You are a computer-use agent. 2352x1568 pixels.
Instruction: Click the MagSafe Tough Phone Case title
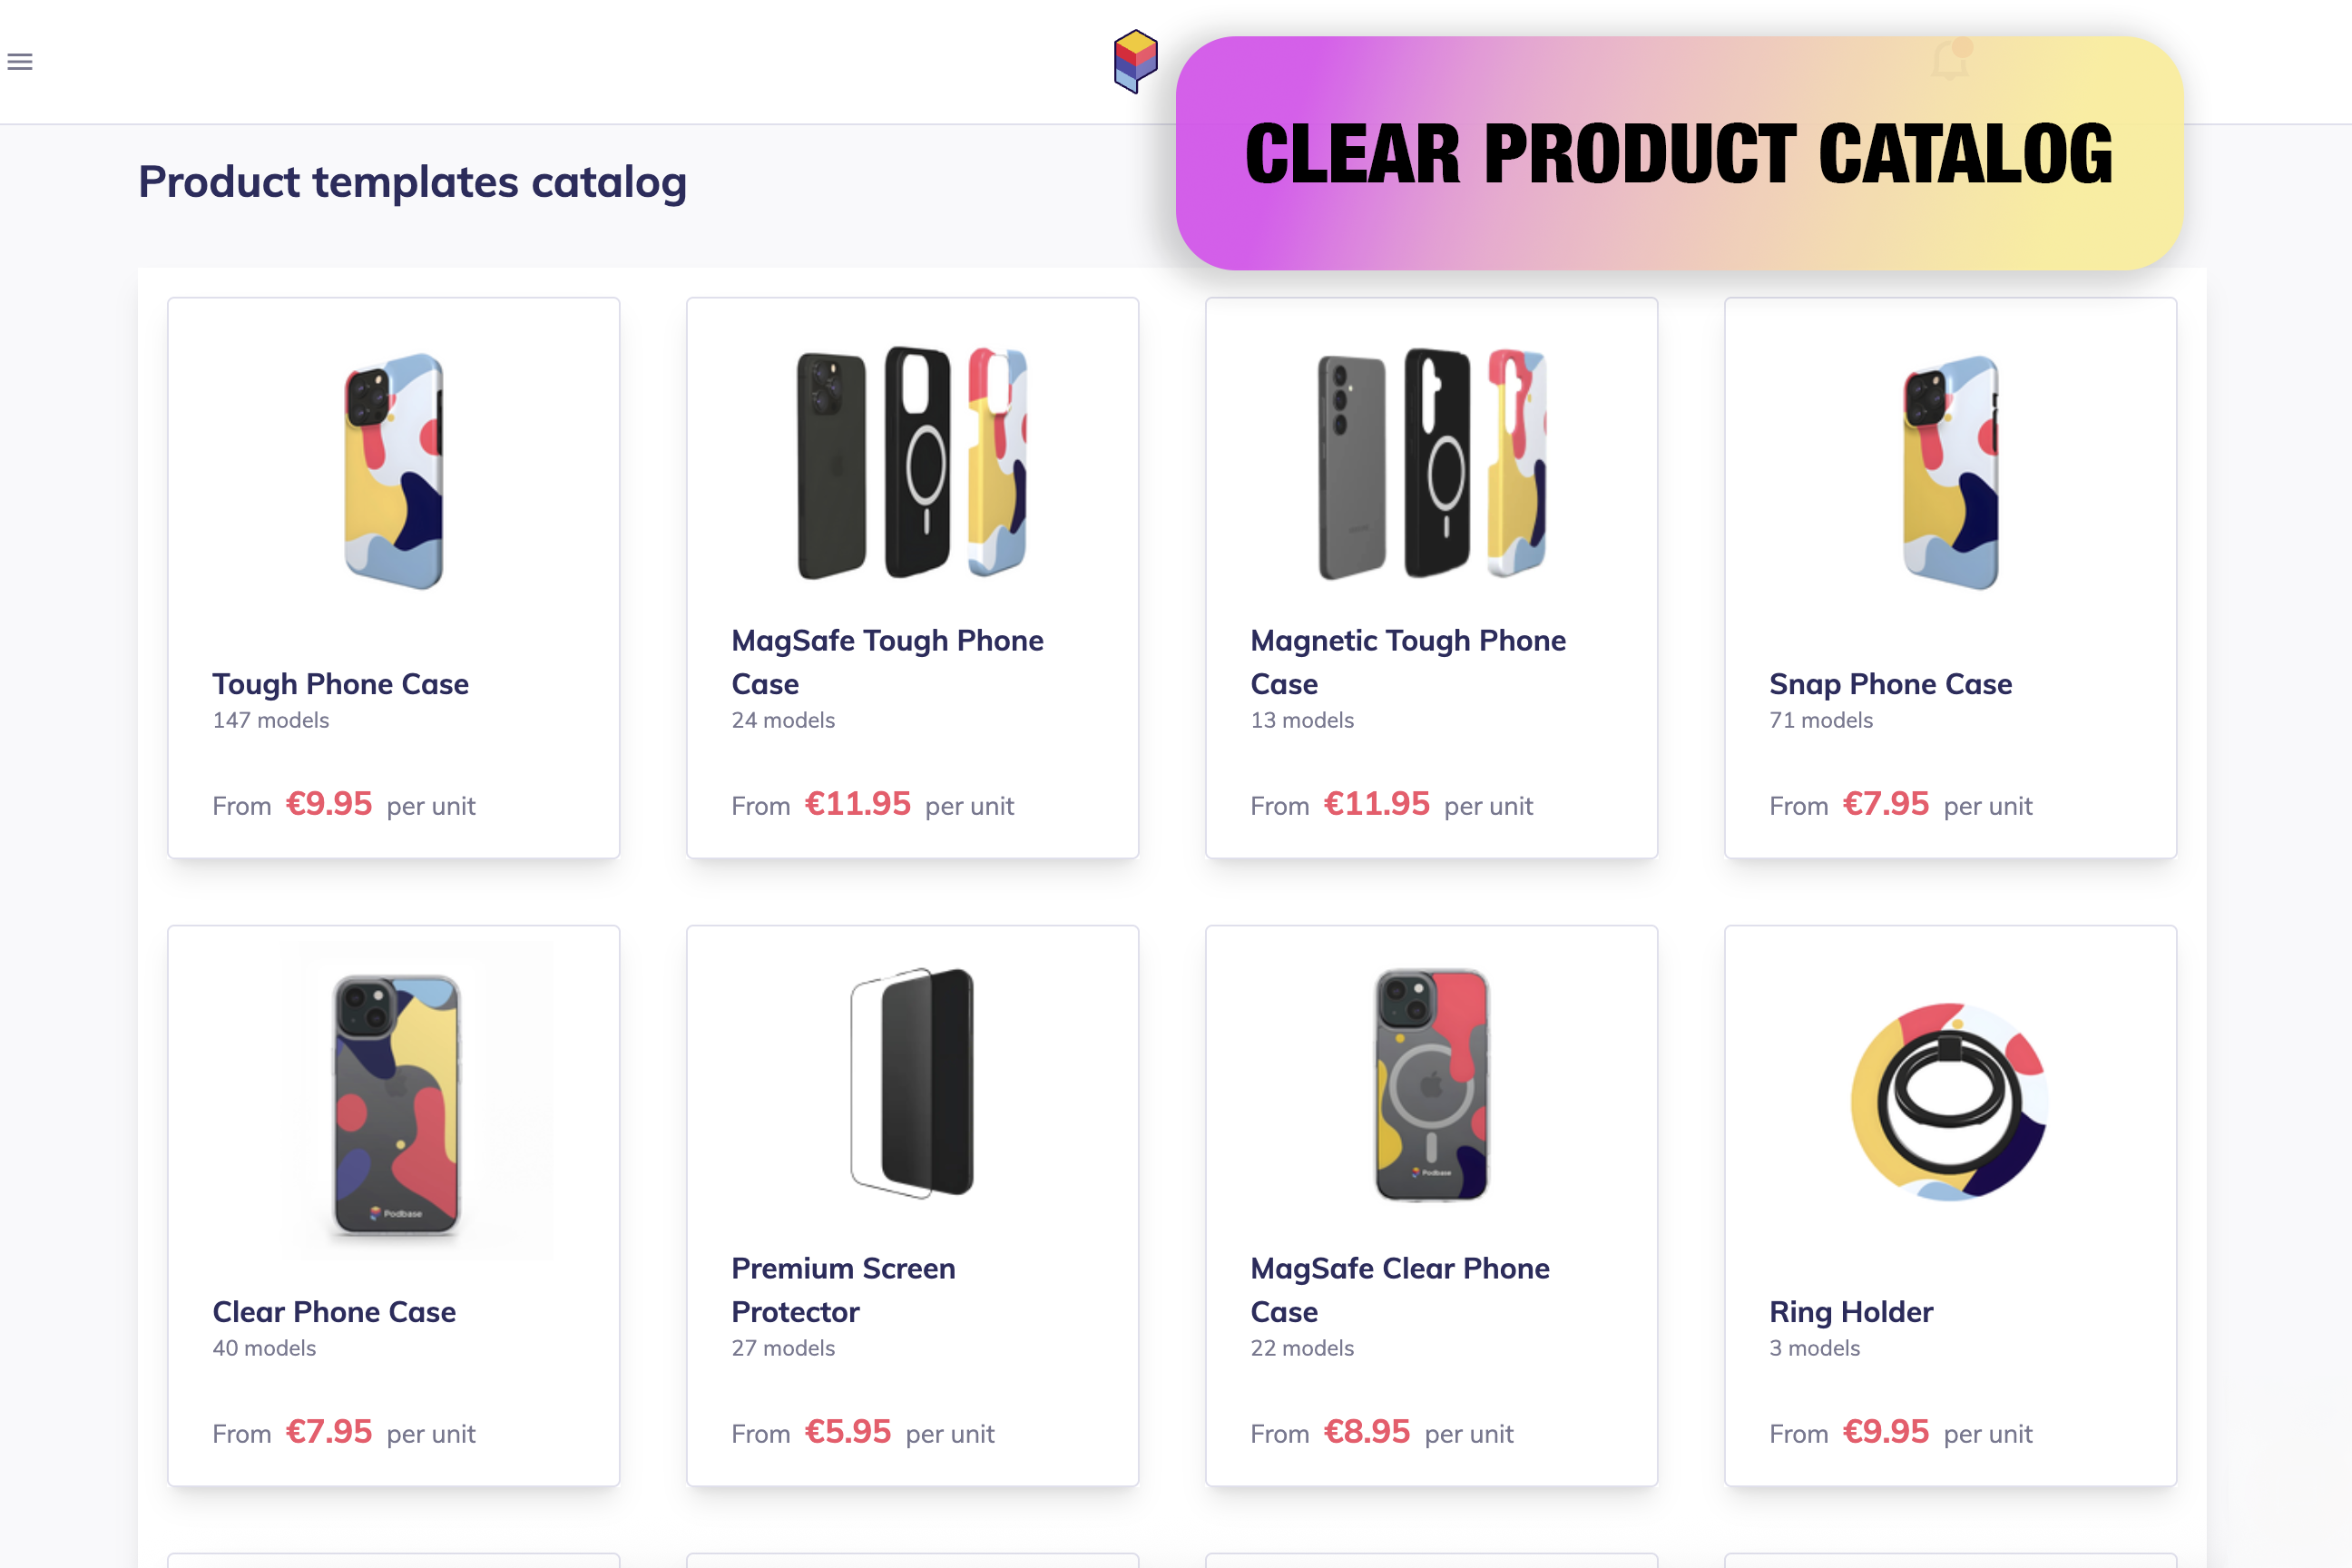click(x=887, y=662)
